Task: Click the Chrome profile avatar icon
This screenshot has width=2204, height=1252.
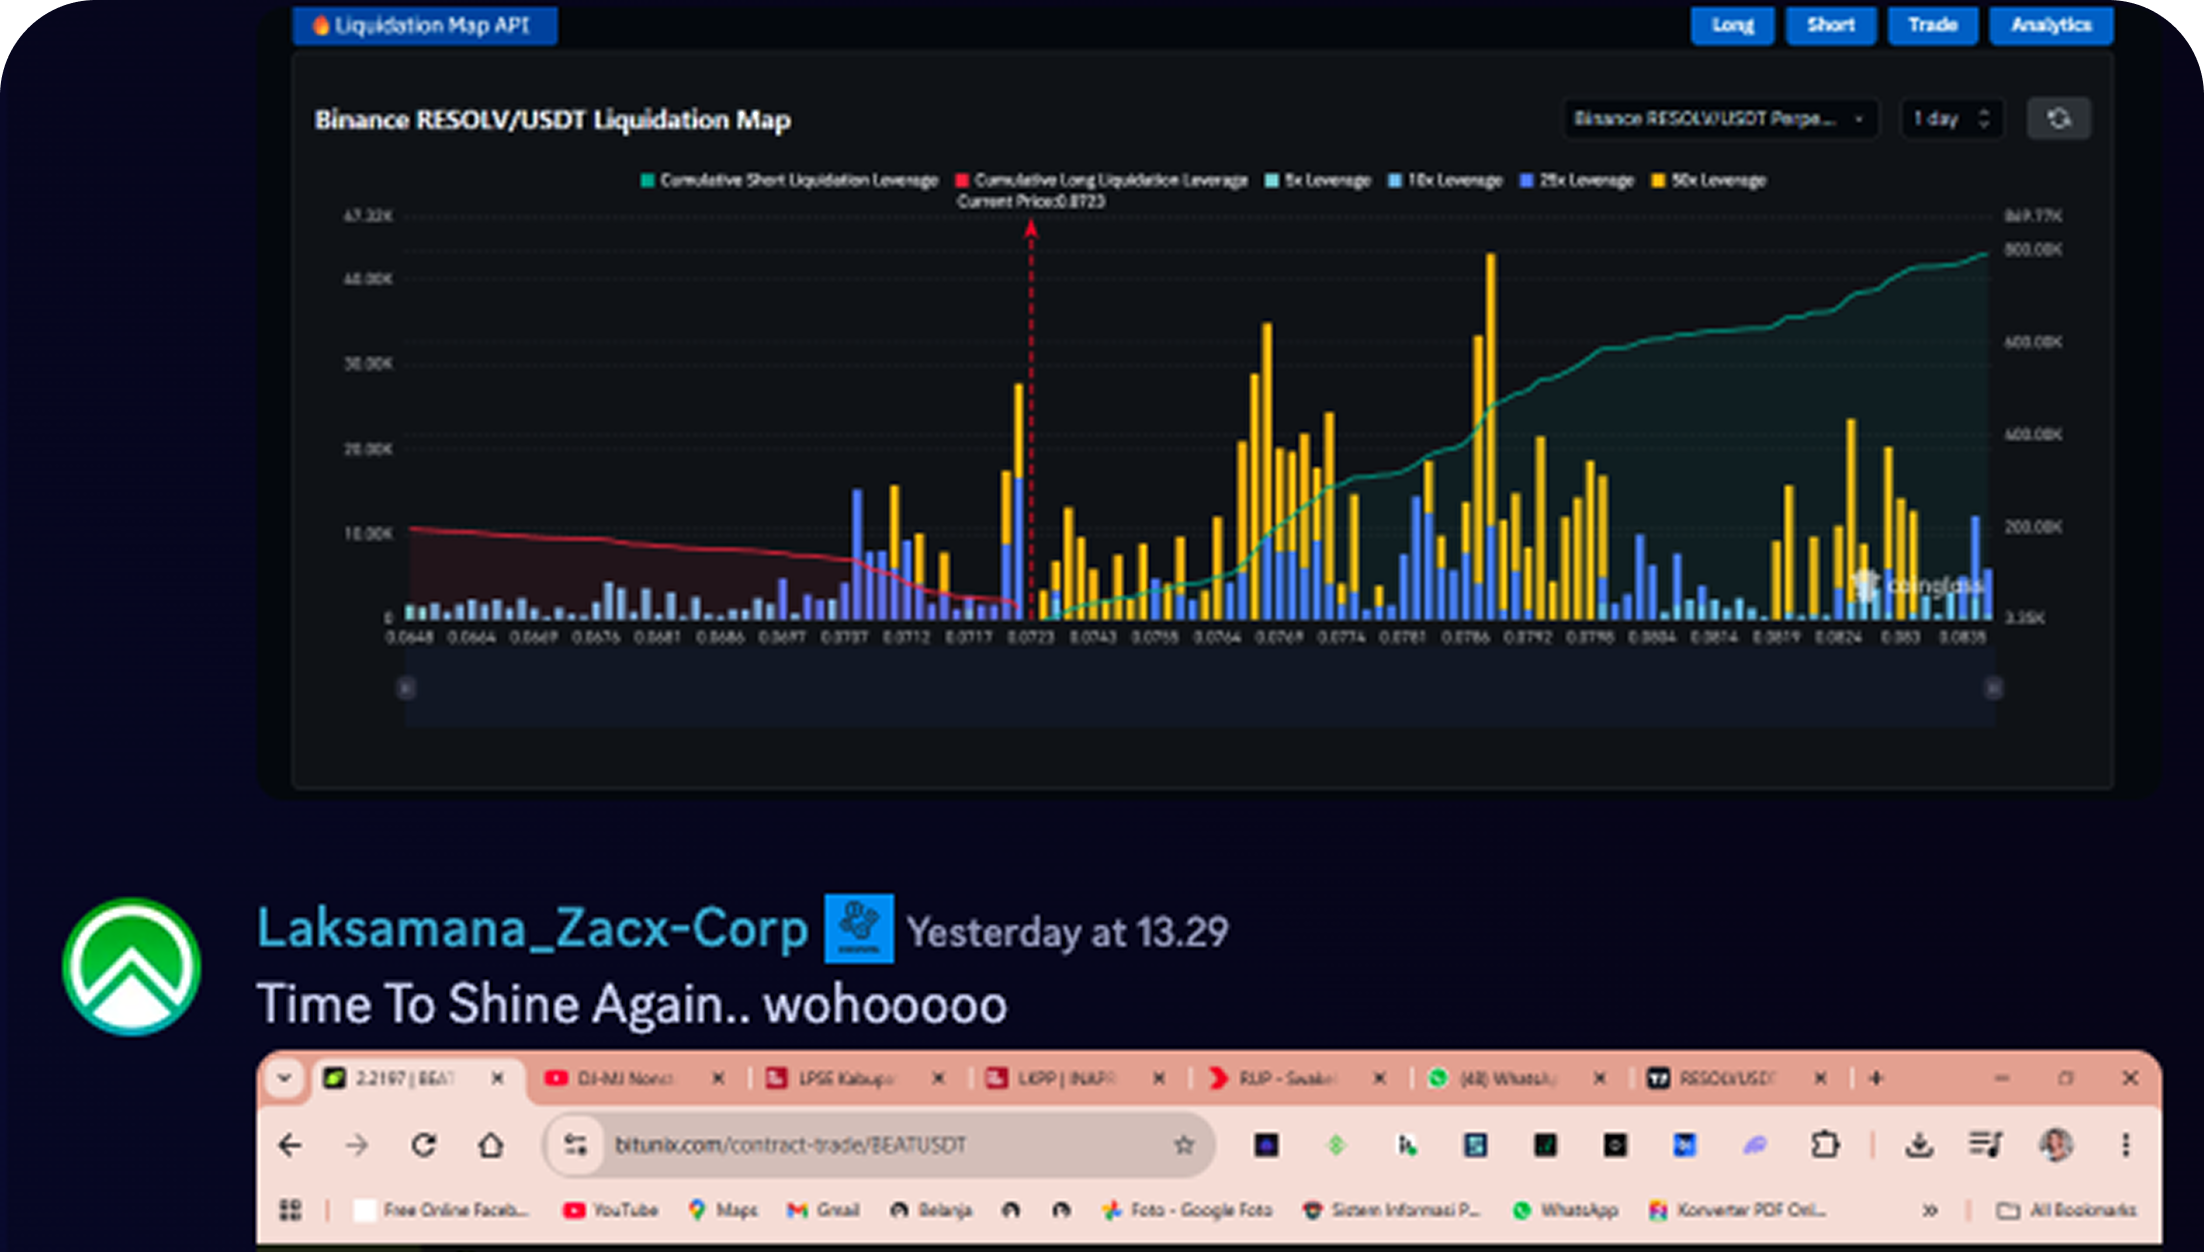Action: [2058, 1144]
